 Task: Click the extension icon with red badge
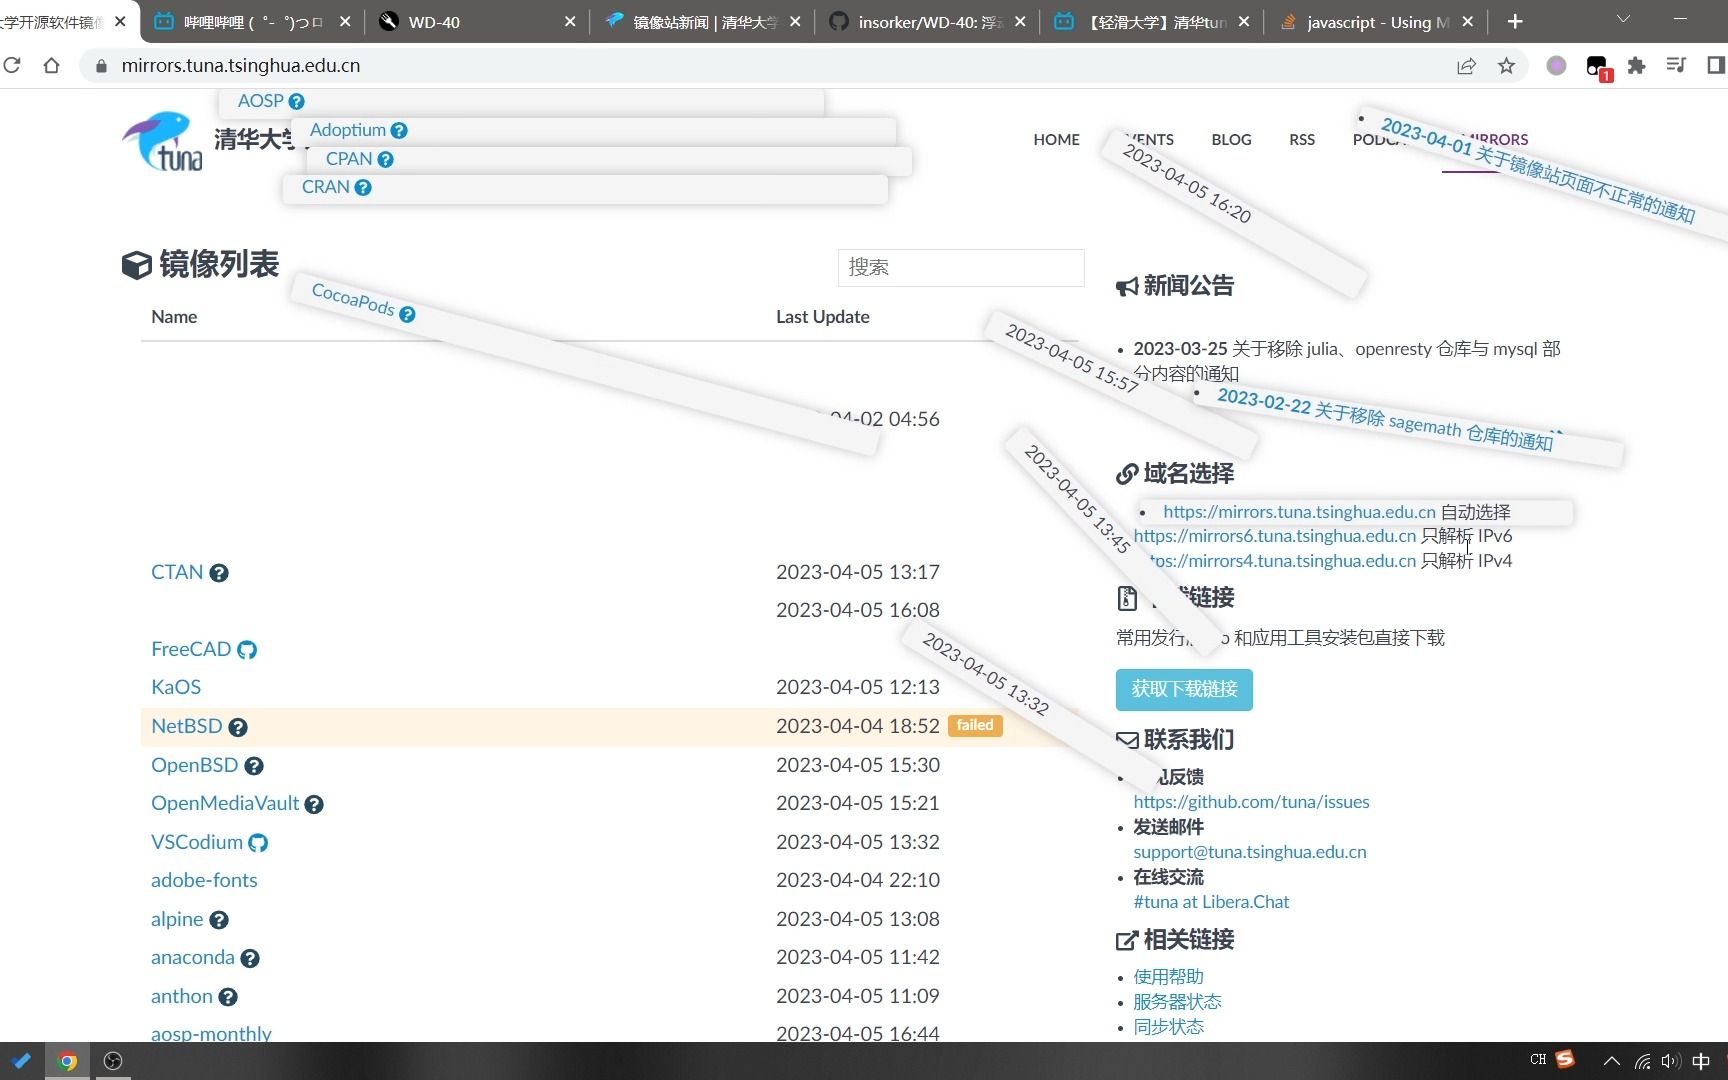click(1598, 68)
